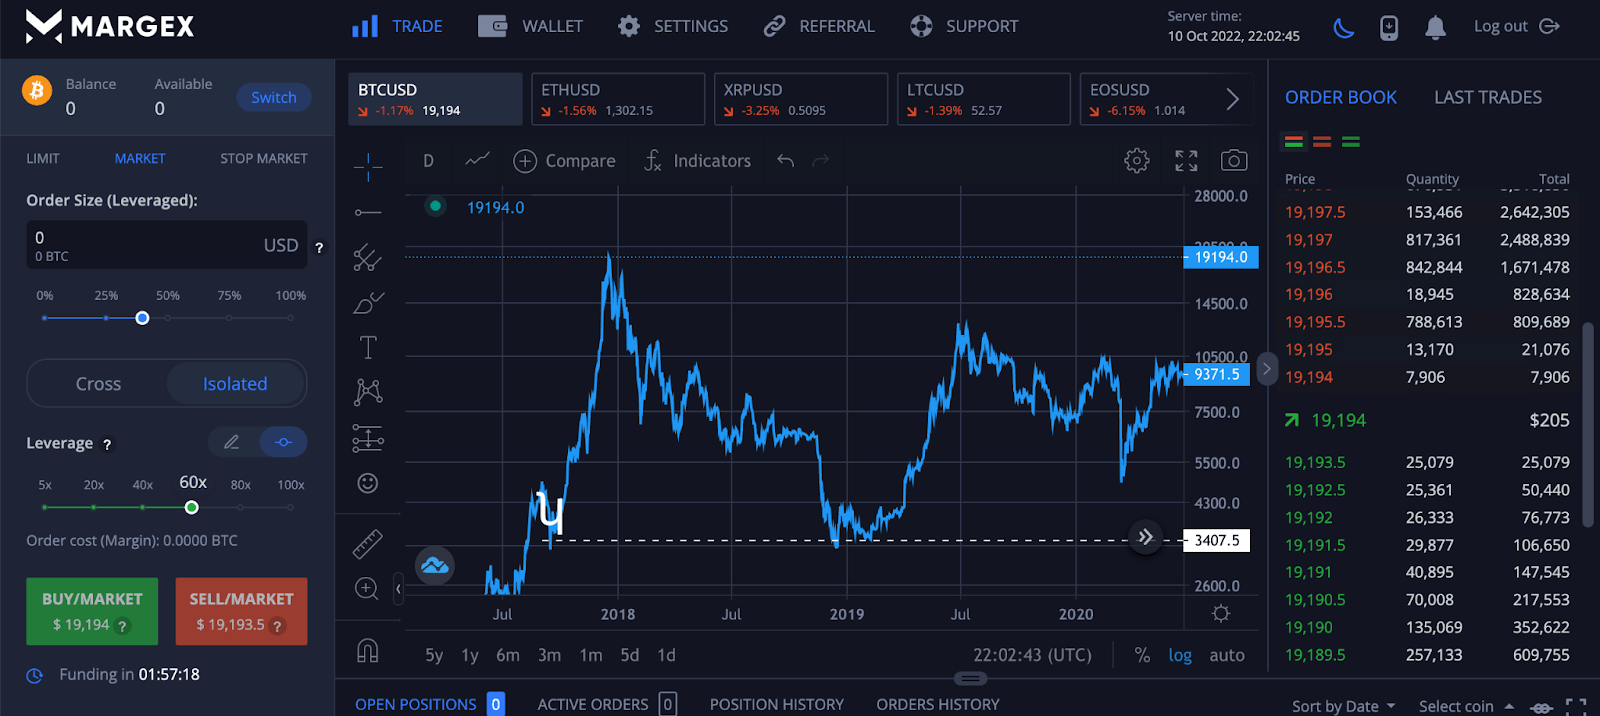Open the Compare symbols button
The width and height of the screenshot is (1600, 716).
coord(564,160)
